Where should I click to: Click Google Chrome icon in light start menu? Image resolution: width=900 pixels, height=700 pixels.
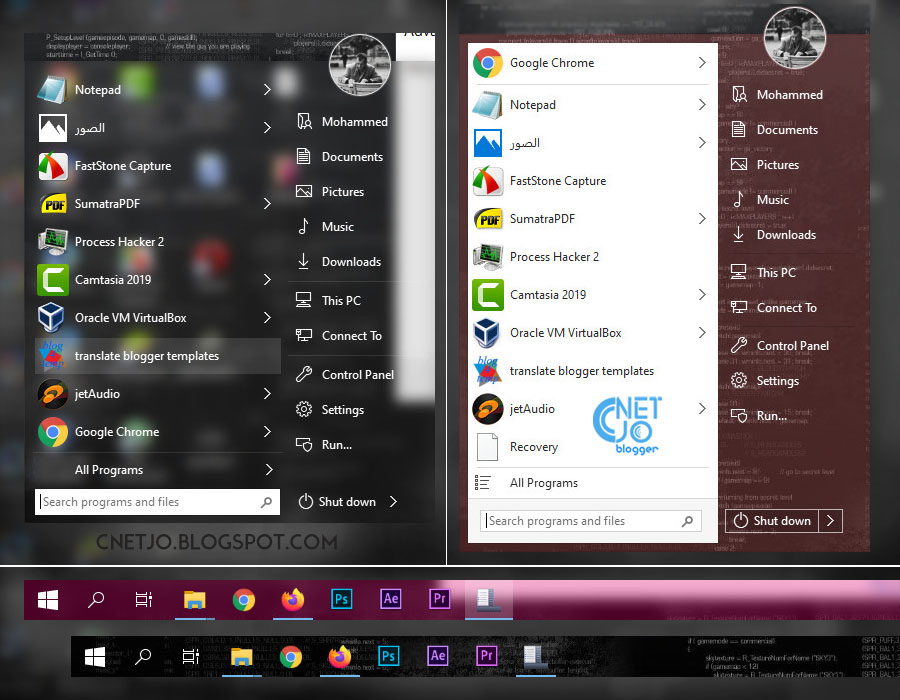[x=488, y=63]
